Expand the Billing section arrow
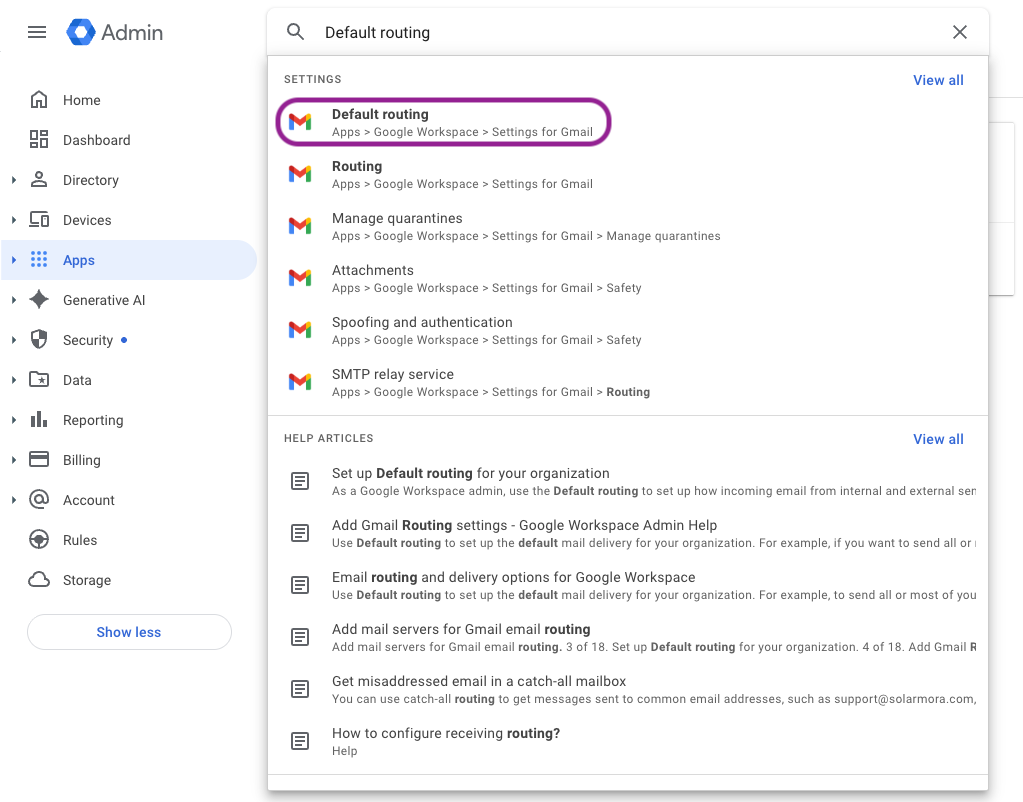 tap(14, 460)
